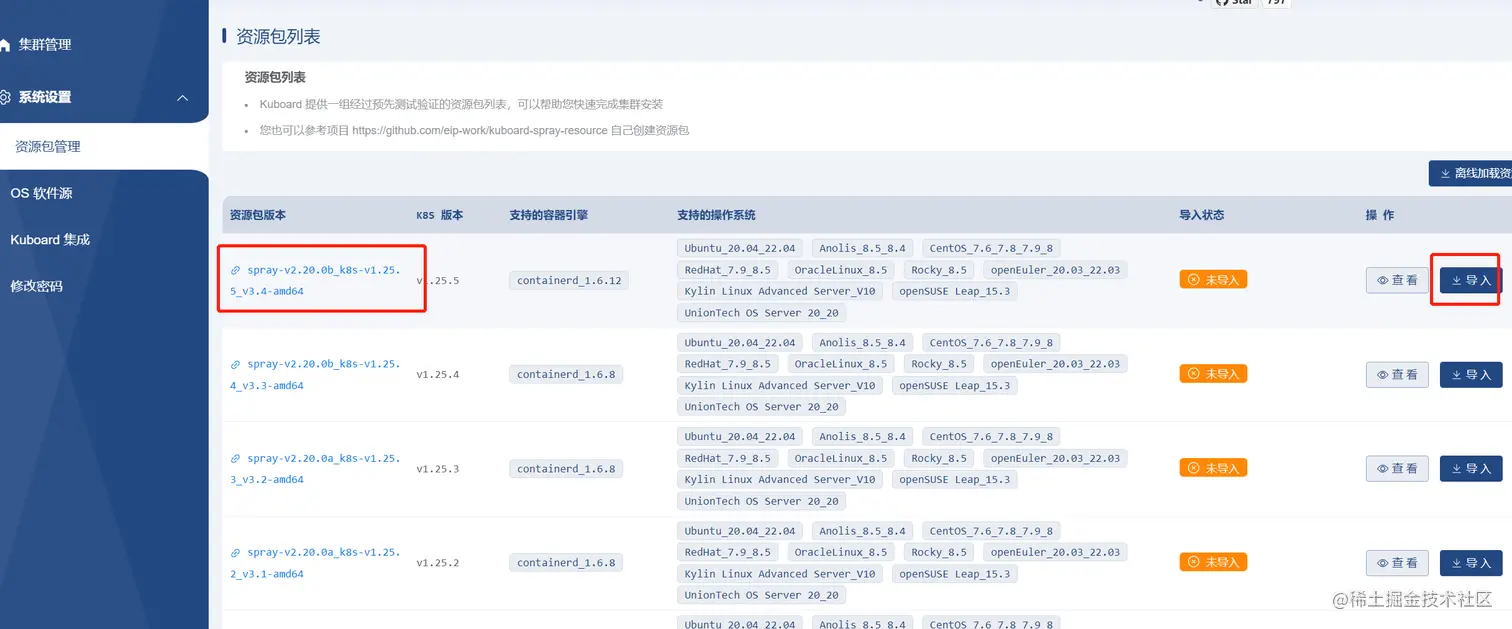The width and height of the screenshot is (1512, 629).
Task: Open spray-v2.20.0a_k8s-v1.25.2_v3.1-amd64 link
Action: [x=315, y=563]
